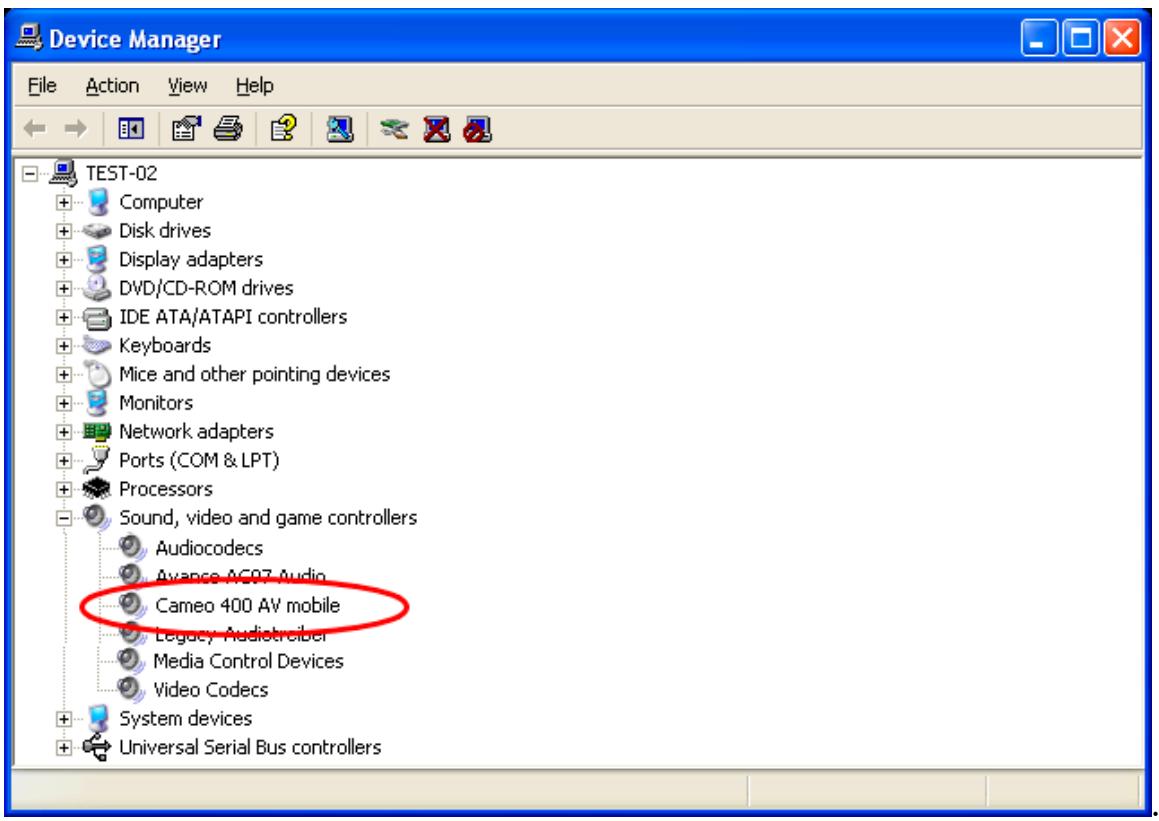Click the DVD/CD-ROM drives disc icon
The width and height of the screenshot is (1159, 821).
tap(97, 287)
